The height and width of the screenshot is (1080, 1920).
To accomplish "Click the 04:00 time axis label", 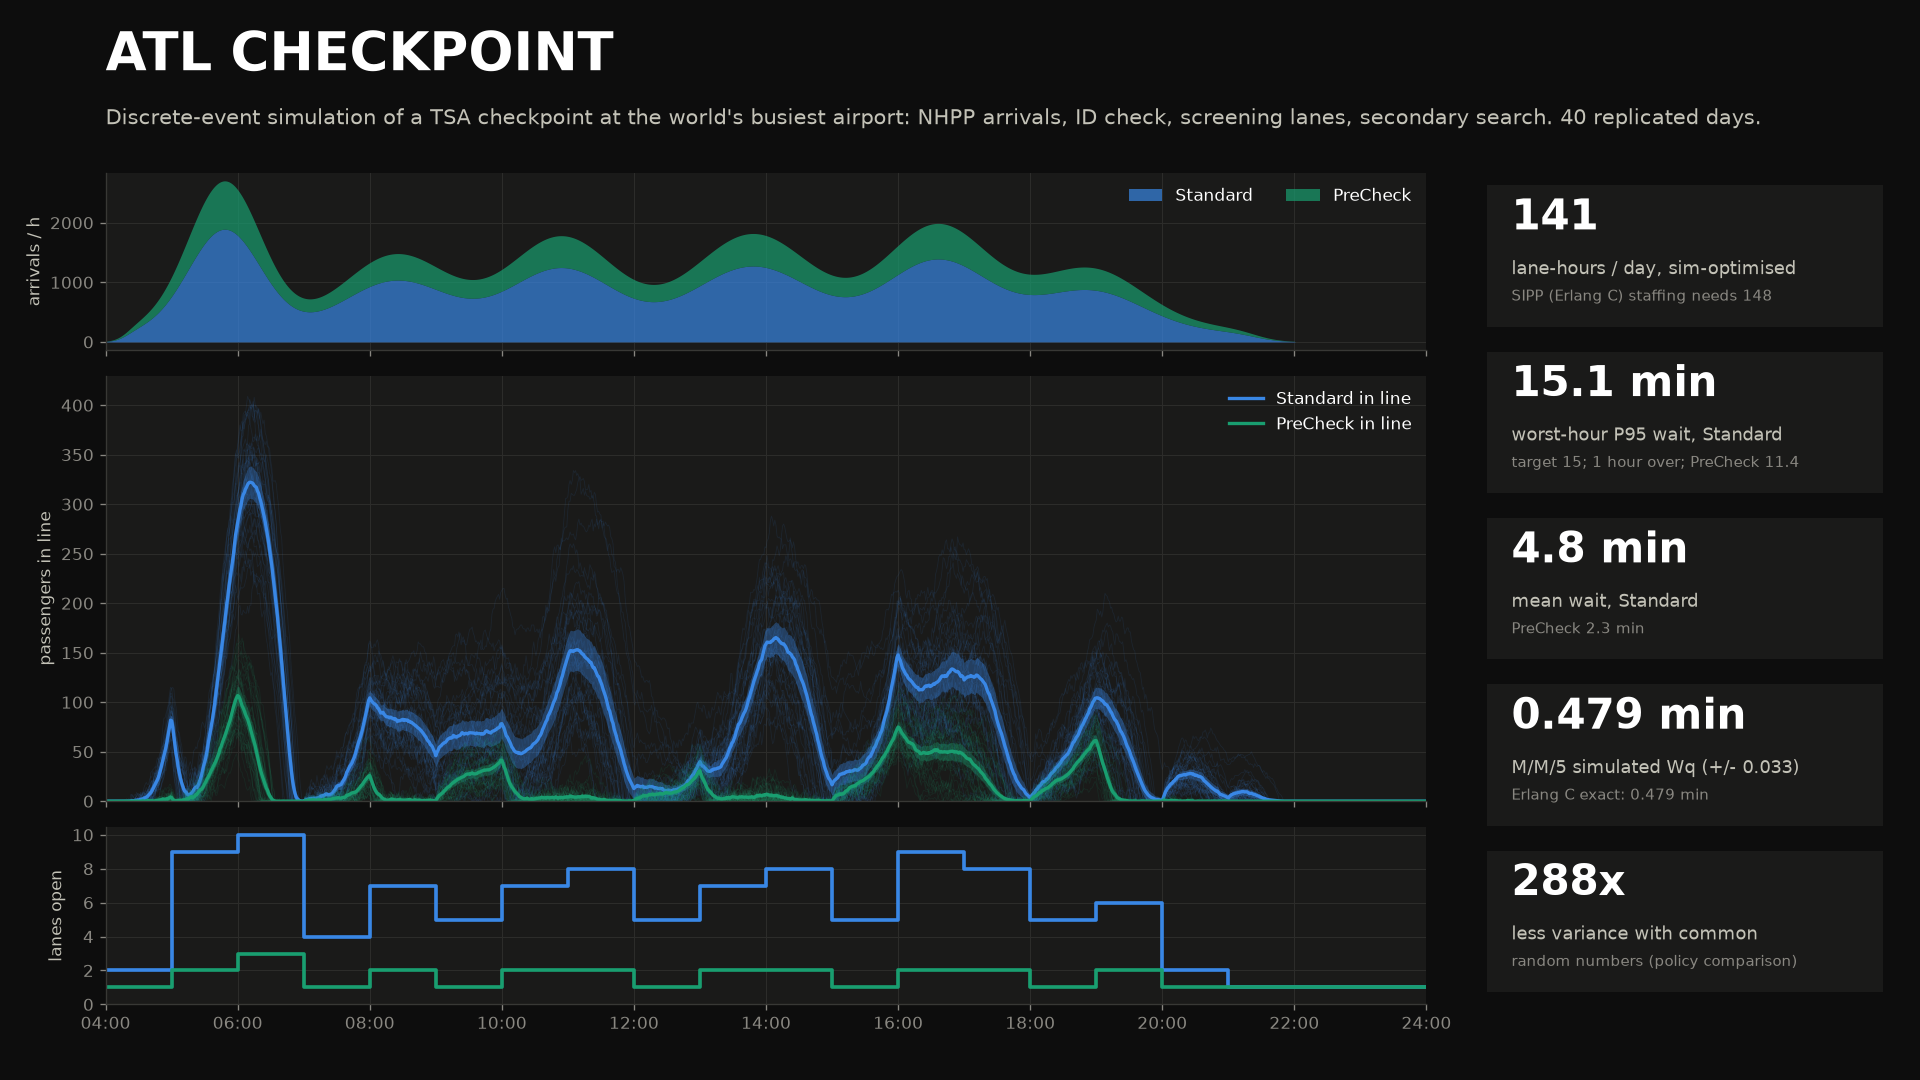I will click(x=106, y=1023).
